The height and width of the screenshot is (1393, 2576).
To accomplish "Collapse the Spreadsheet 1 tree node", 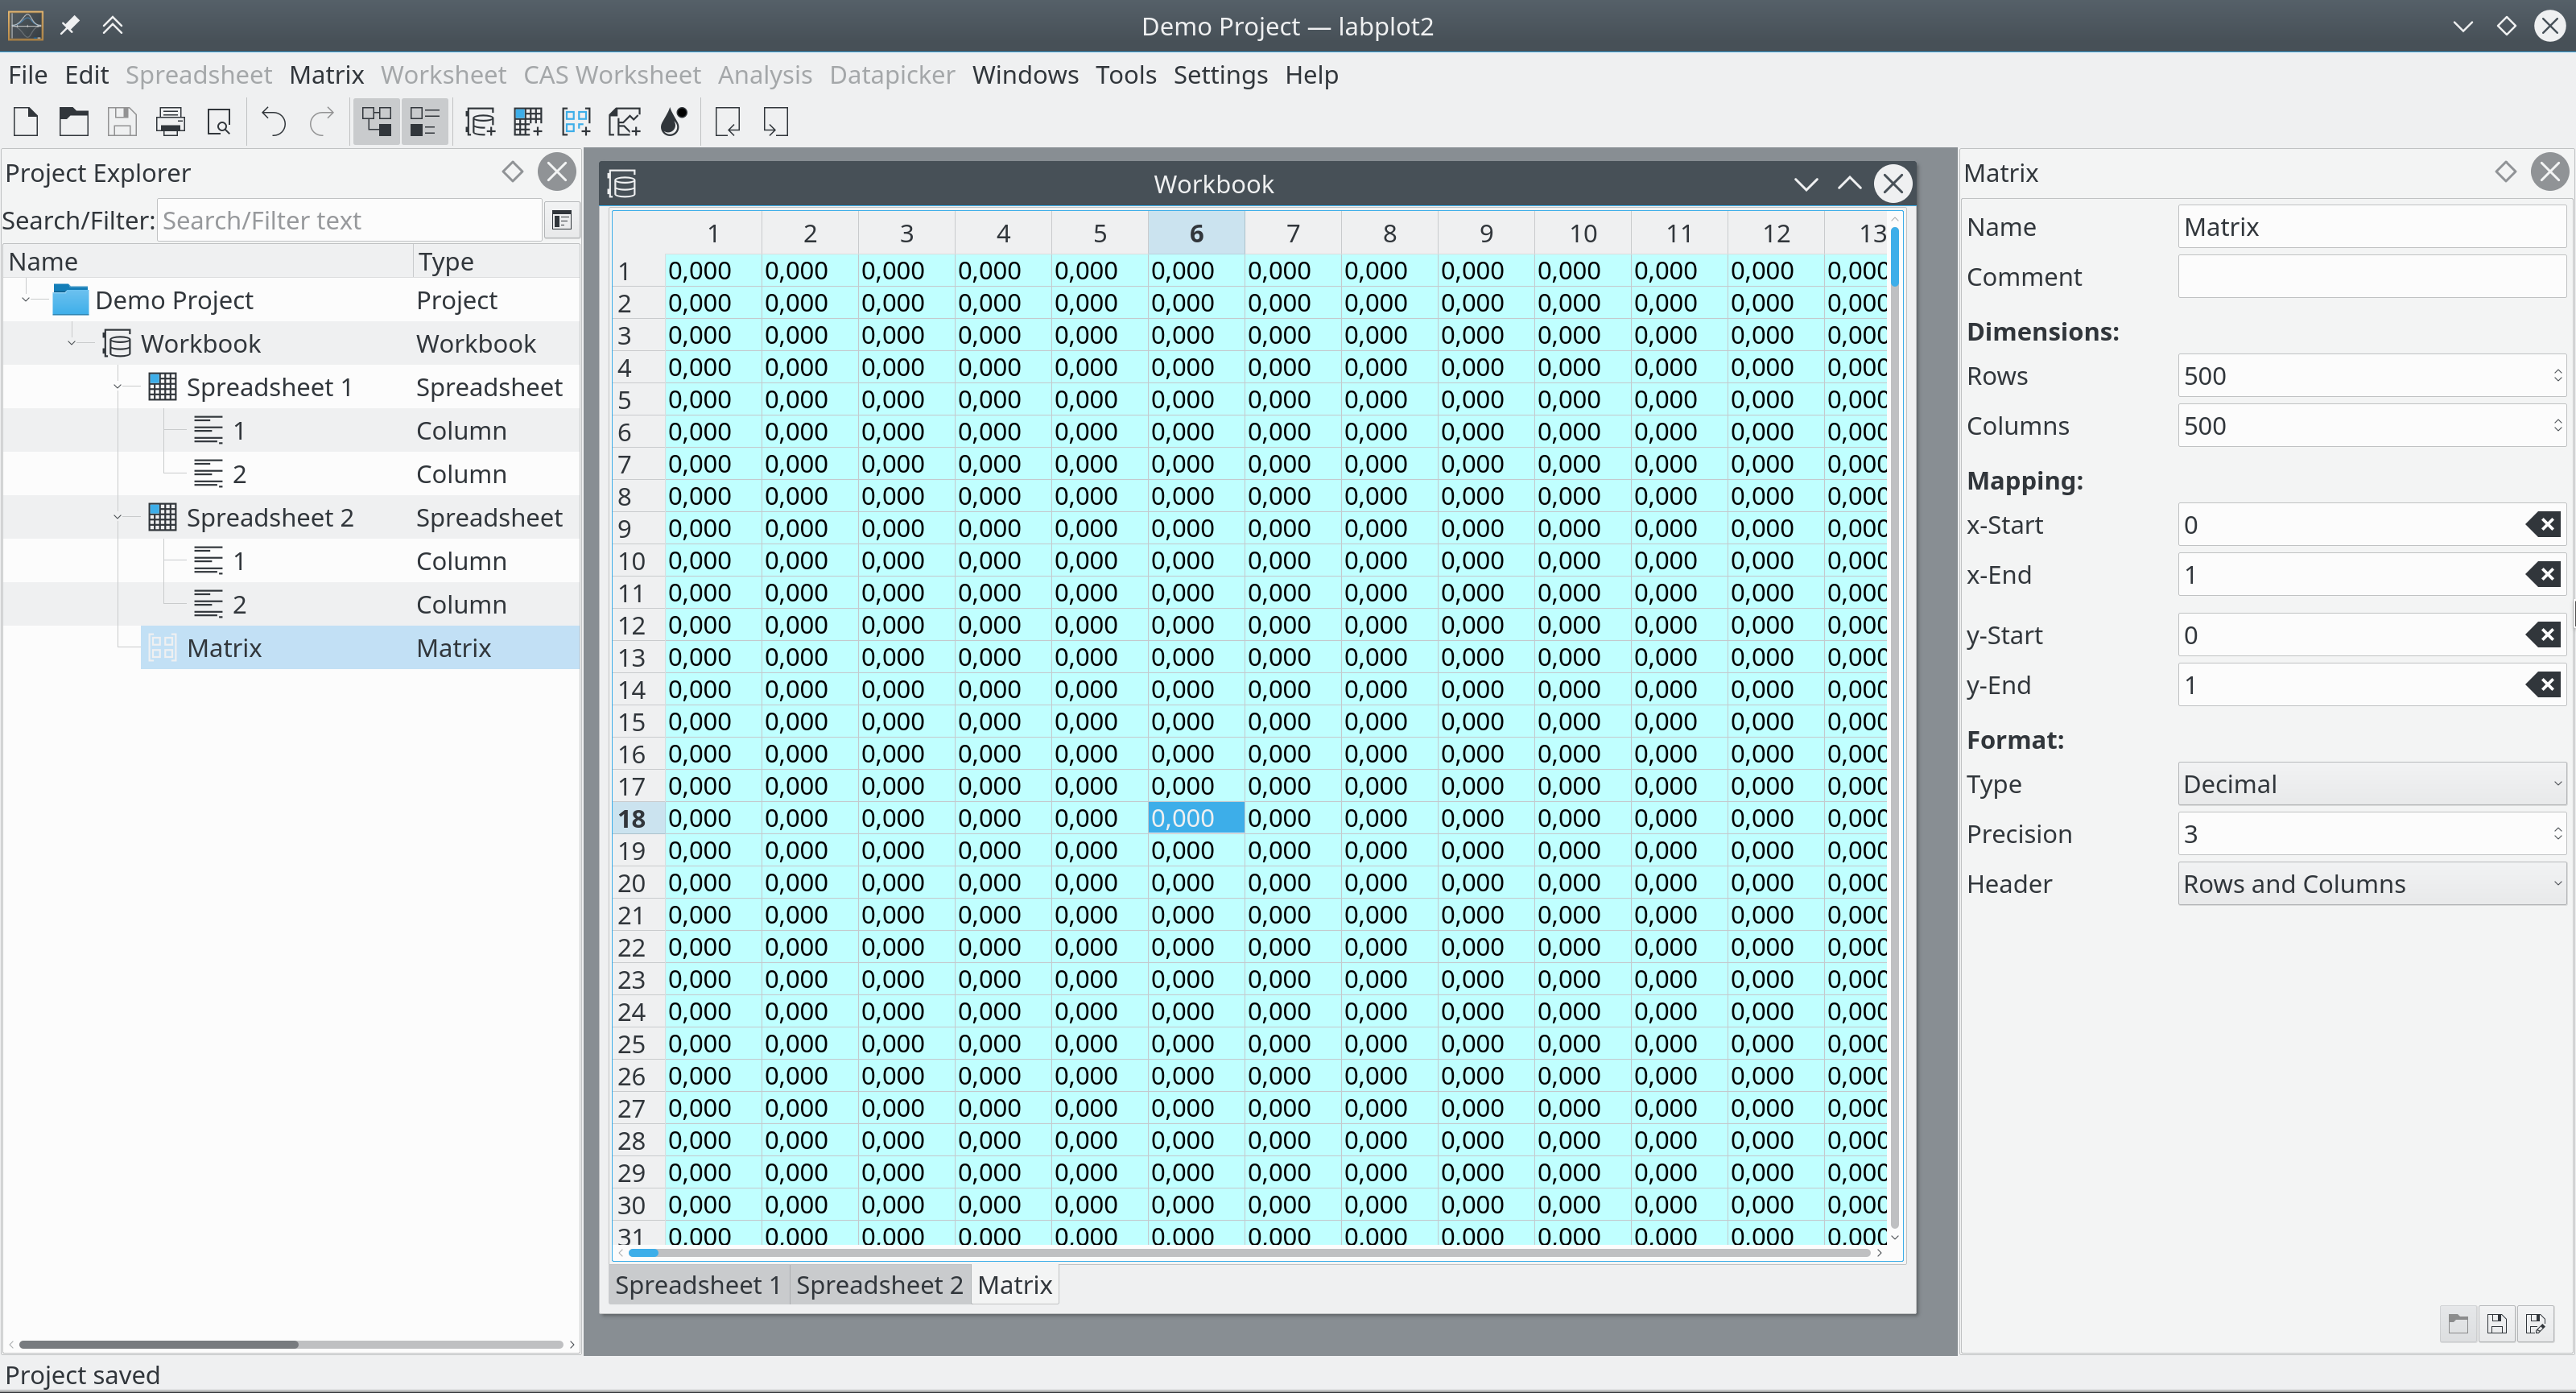I will coord(118,387).
